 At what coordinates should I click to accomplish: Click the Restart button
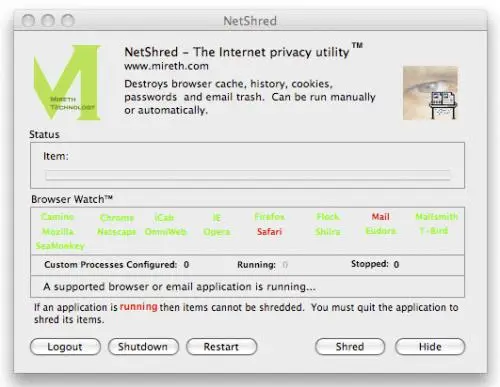(x=221, y=347)
